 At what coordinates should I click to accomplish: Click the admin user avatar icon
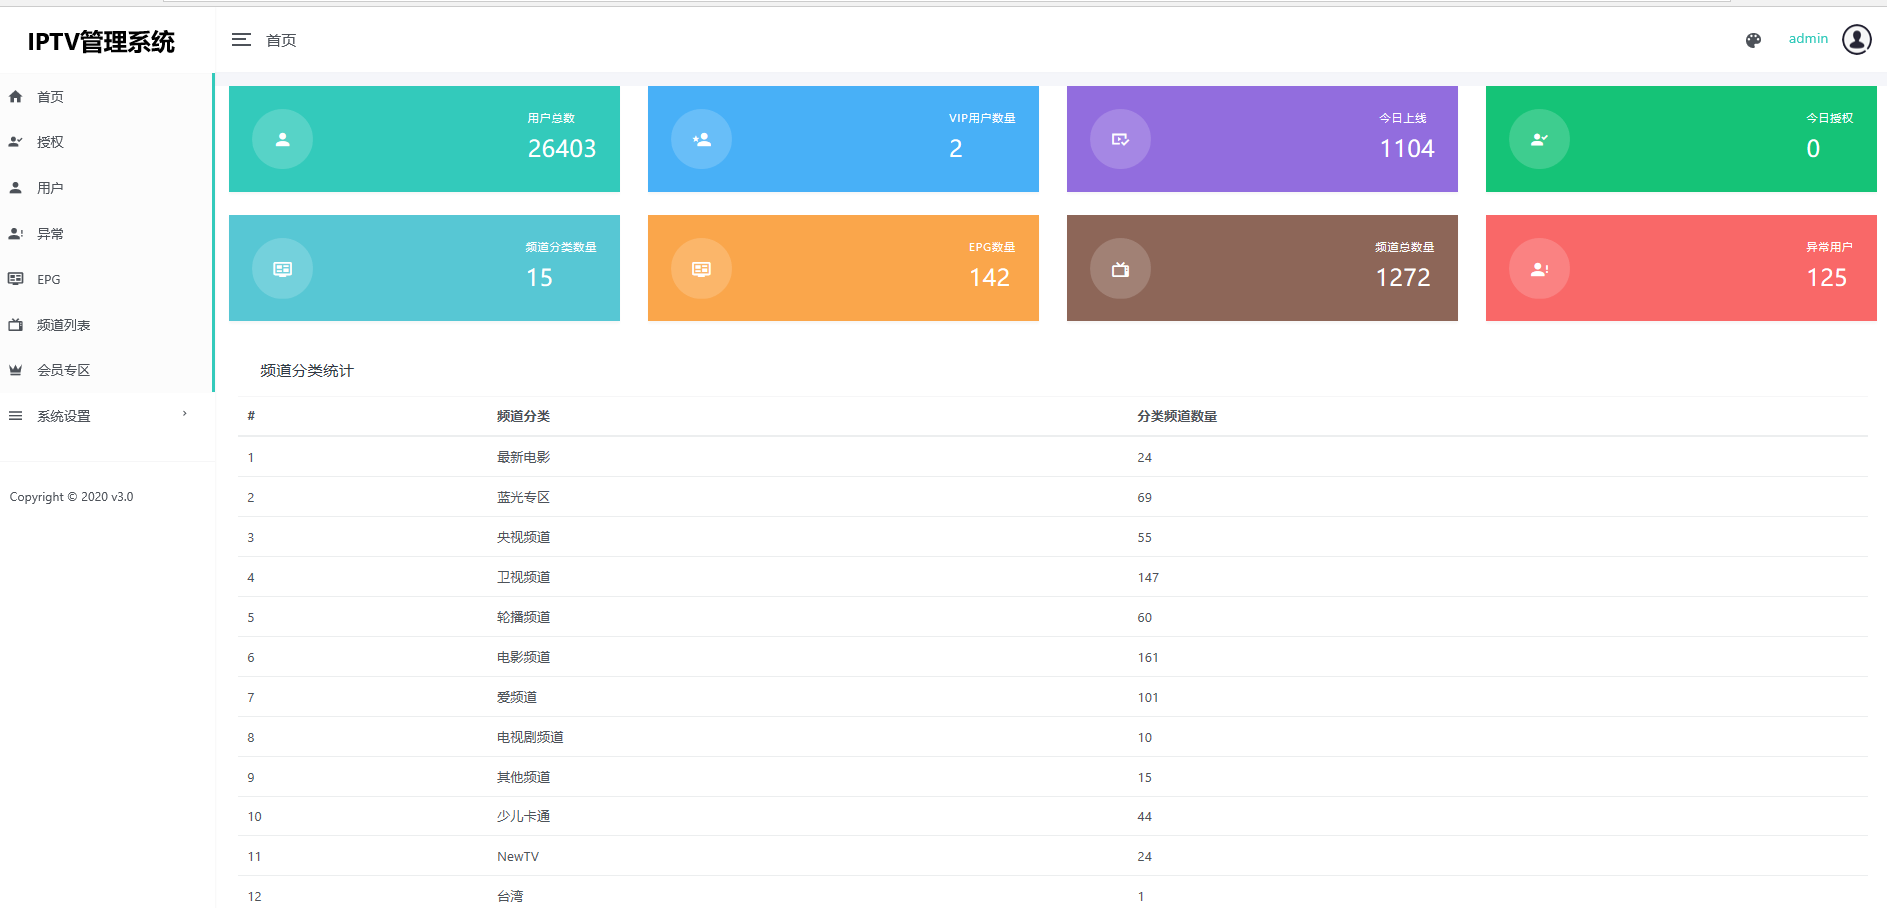[x=1856, y=39]
